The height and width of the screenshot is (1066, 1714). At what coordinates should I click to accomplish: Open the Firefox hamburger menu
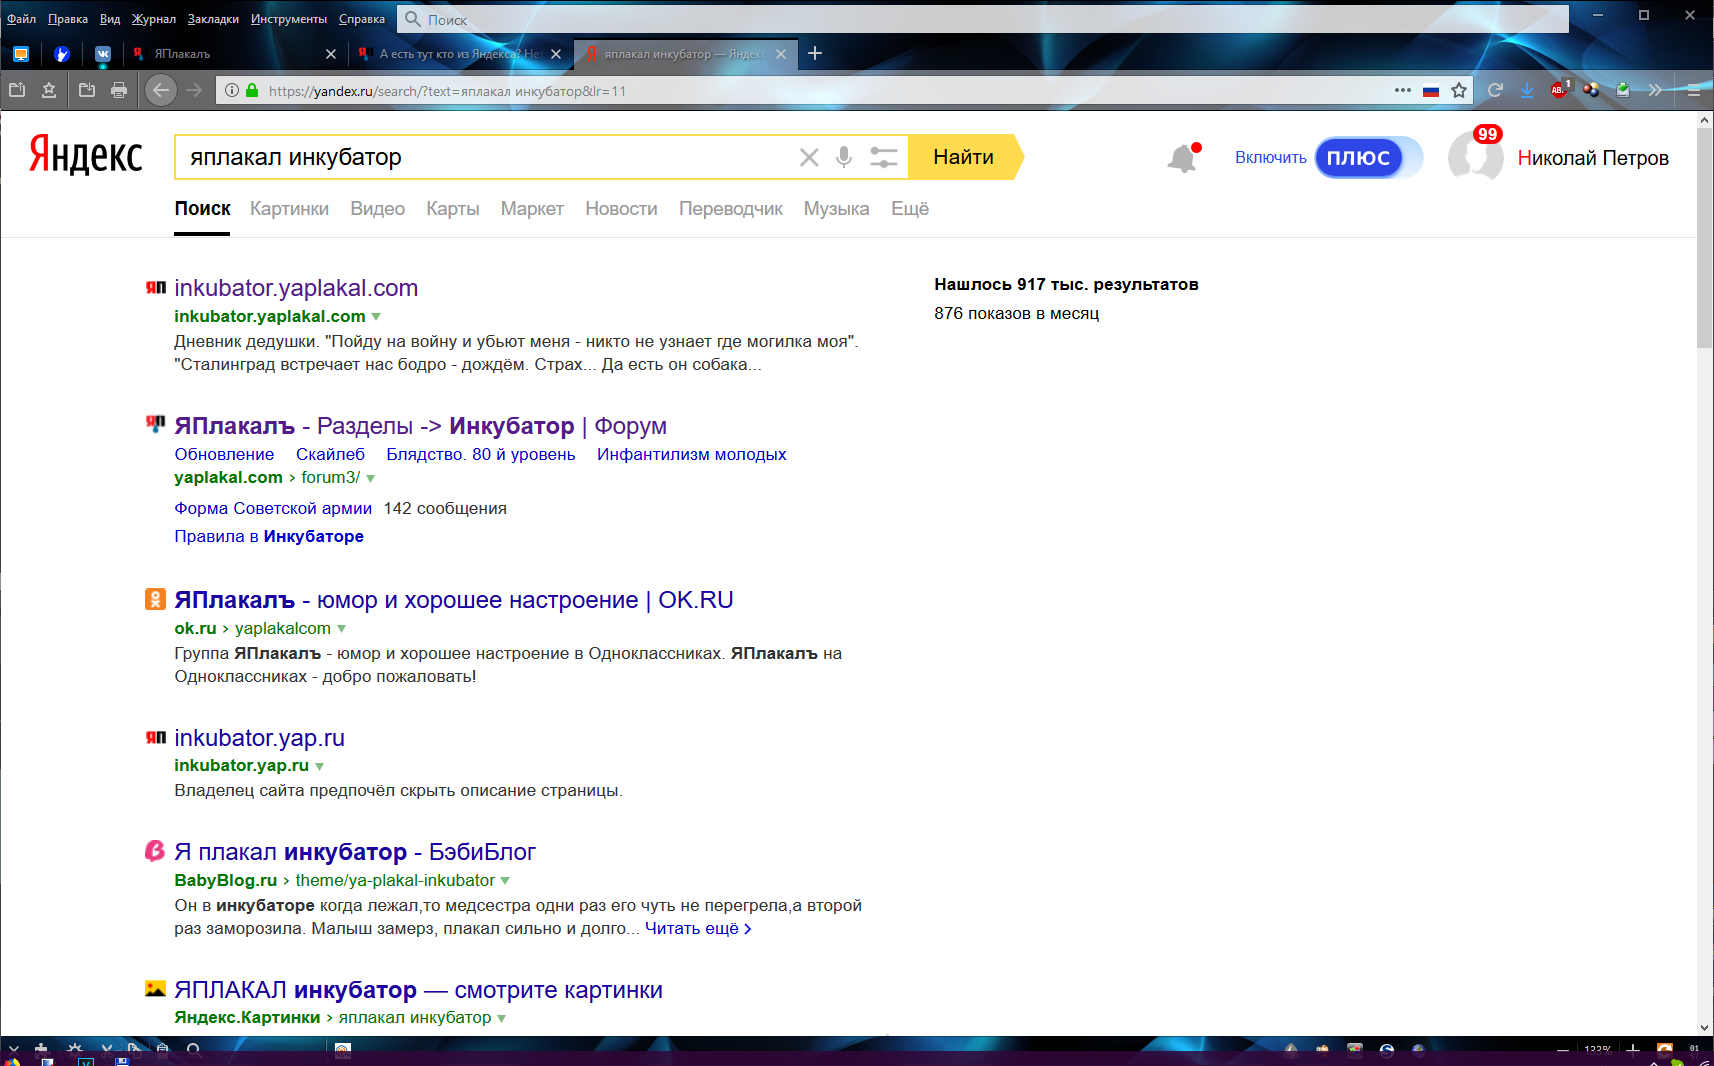tap(1694, 90)
